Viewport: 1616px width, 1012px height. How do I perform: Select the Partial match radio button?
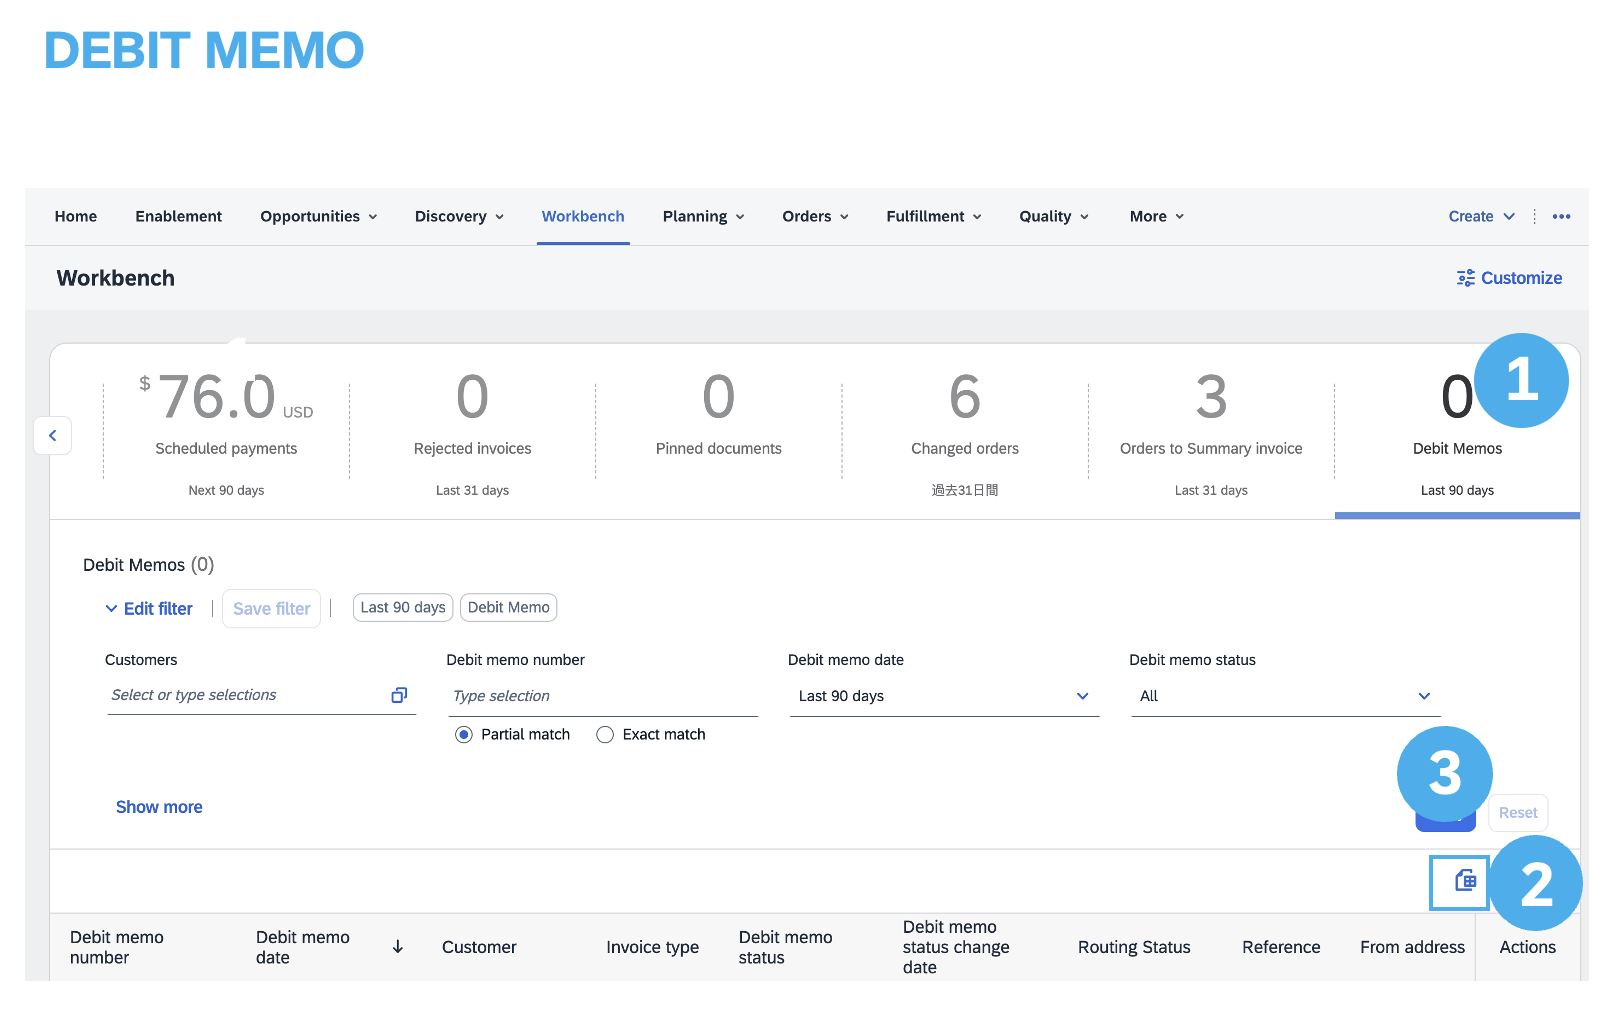coord(464,735)
